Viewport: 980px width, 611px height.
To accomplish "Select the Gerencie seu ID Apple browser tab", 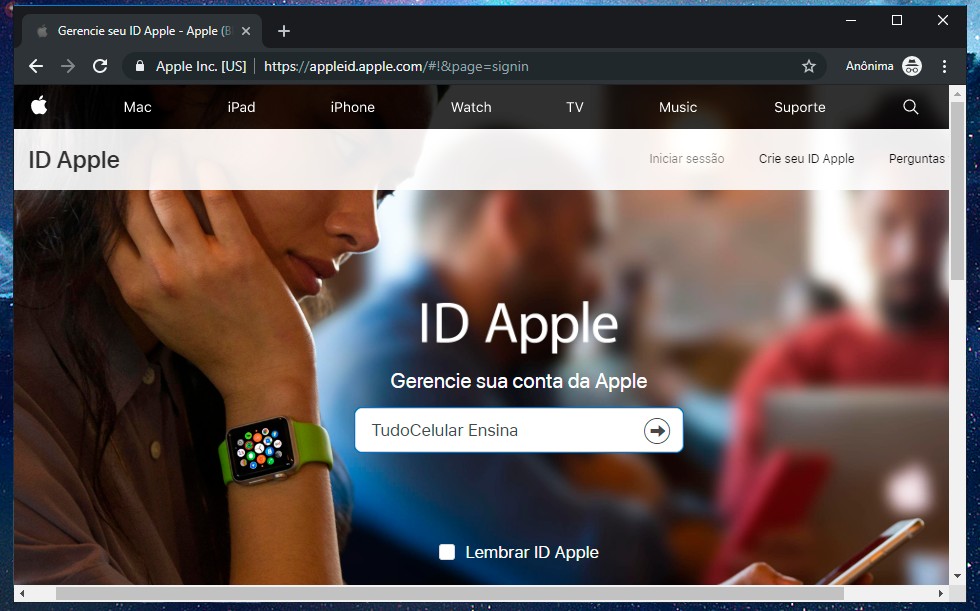I will 142,31.
